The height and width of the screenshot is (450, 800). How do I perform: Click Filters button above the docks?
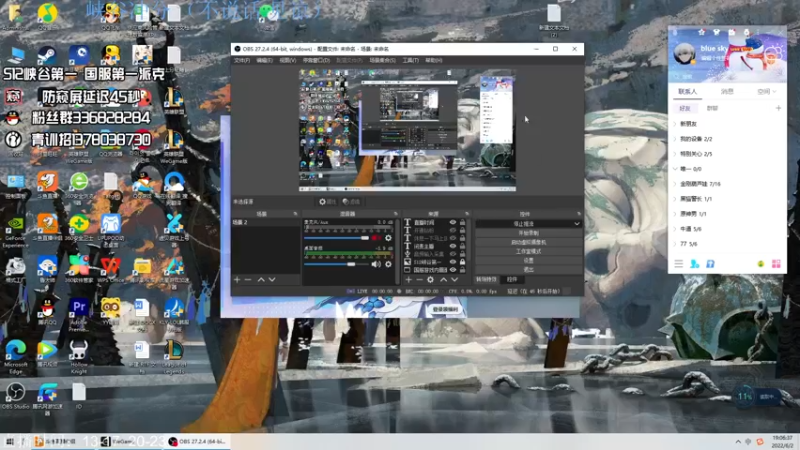351,202
